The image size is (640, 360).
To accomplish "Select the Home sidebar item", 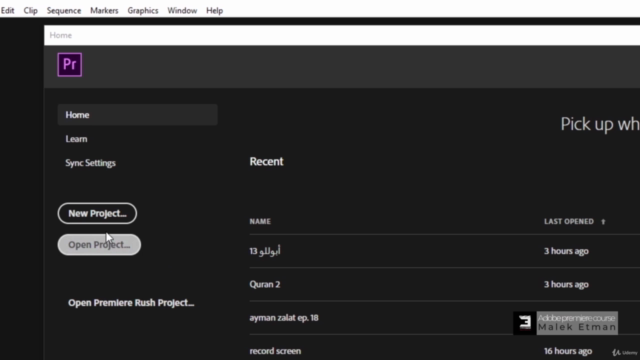I will (138, 115).
